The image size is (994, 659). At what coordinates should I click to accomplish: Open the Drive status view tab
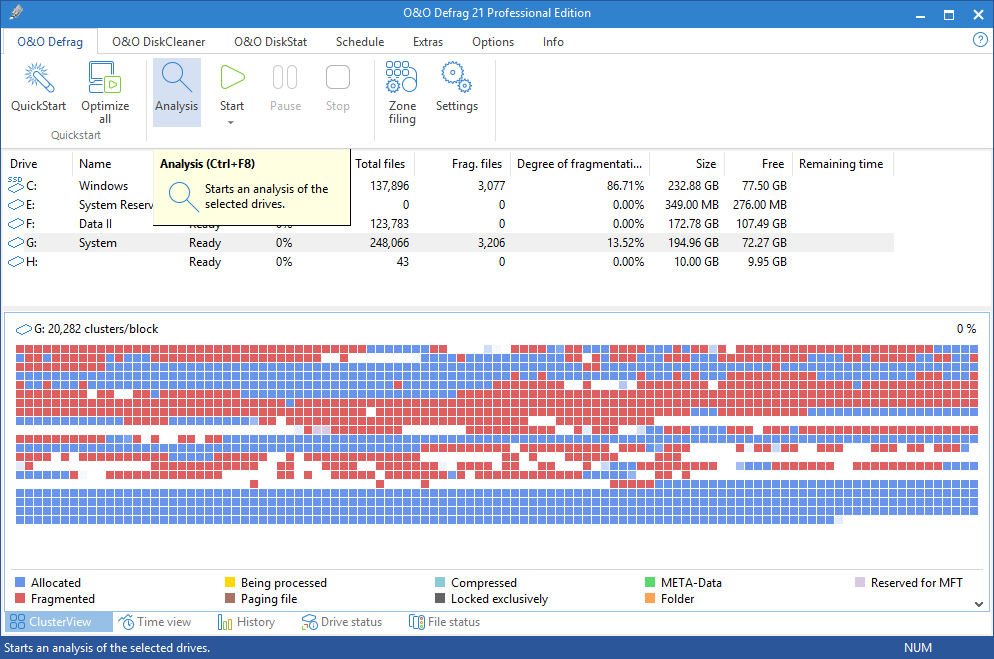[x=342, y=622]
